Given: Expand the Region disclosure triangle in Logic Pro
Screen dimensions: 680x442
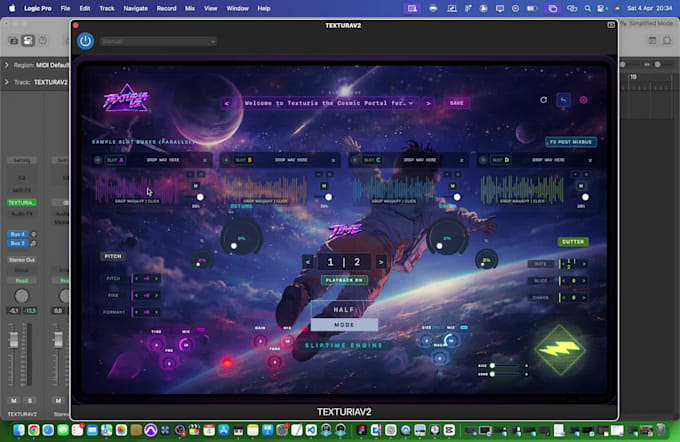Looking at the screenshot, I should [x=7, y=65].
